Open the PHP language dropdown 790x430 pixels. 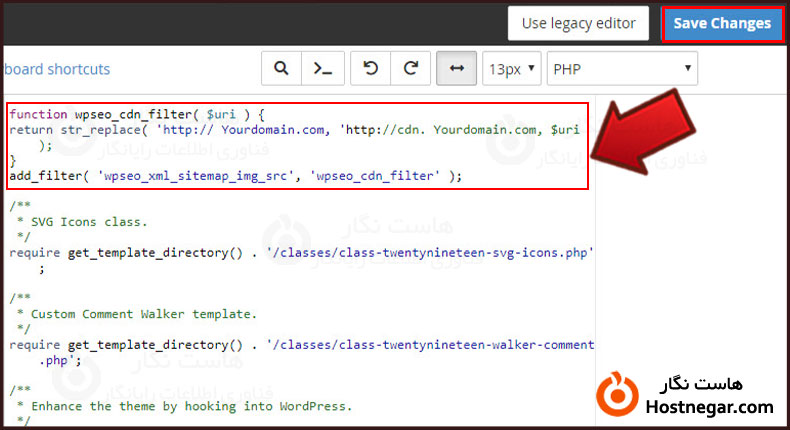621,69
